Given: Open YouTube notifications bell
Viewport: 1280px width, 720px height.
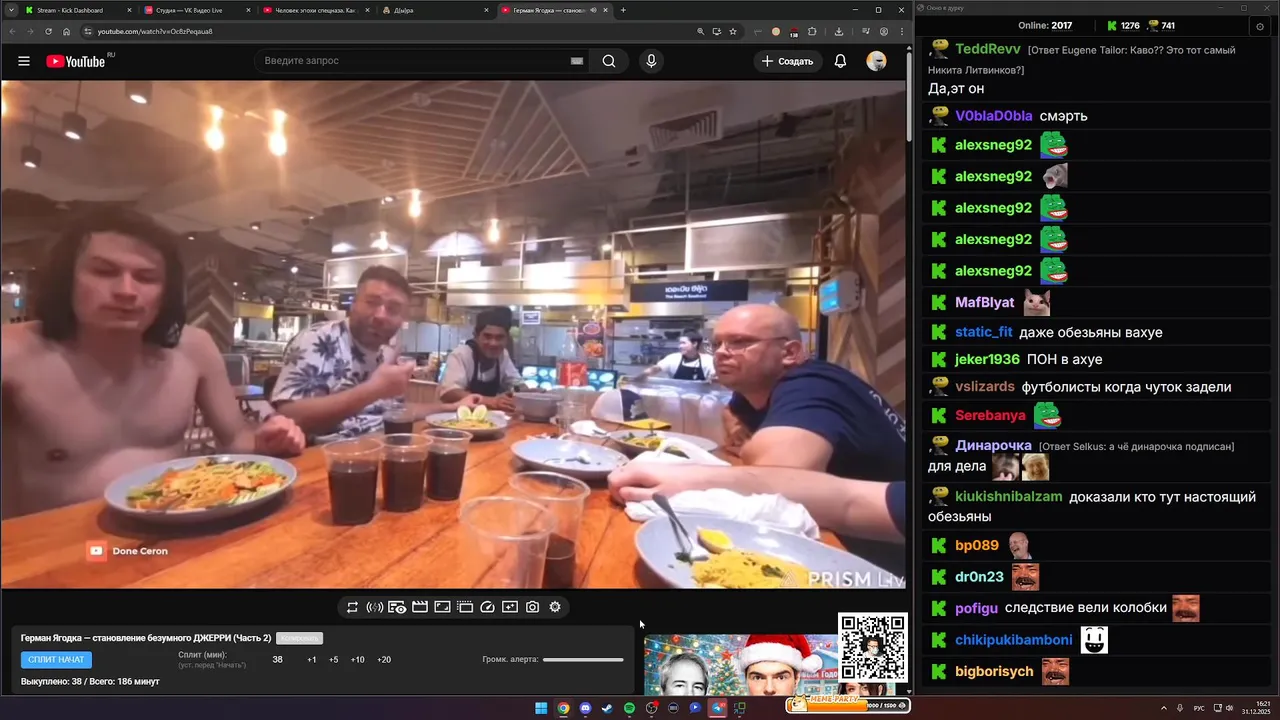Looking at the screenshot, I should coord(840,61).
